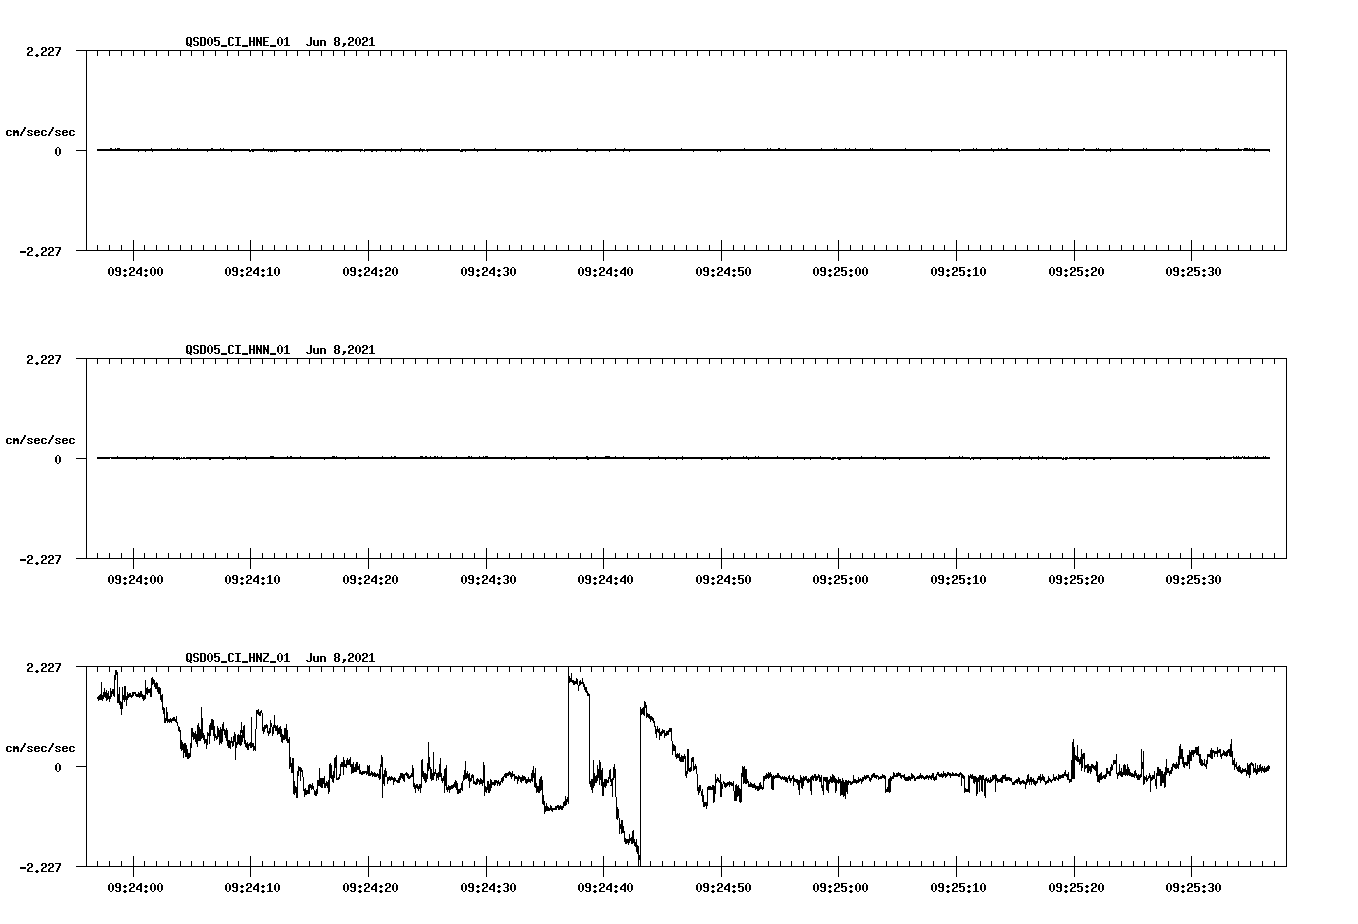
Task: Select 09:24:30 time label under HNN plot
Action: tap(488, 579)
